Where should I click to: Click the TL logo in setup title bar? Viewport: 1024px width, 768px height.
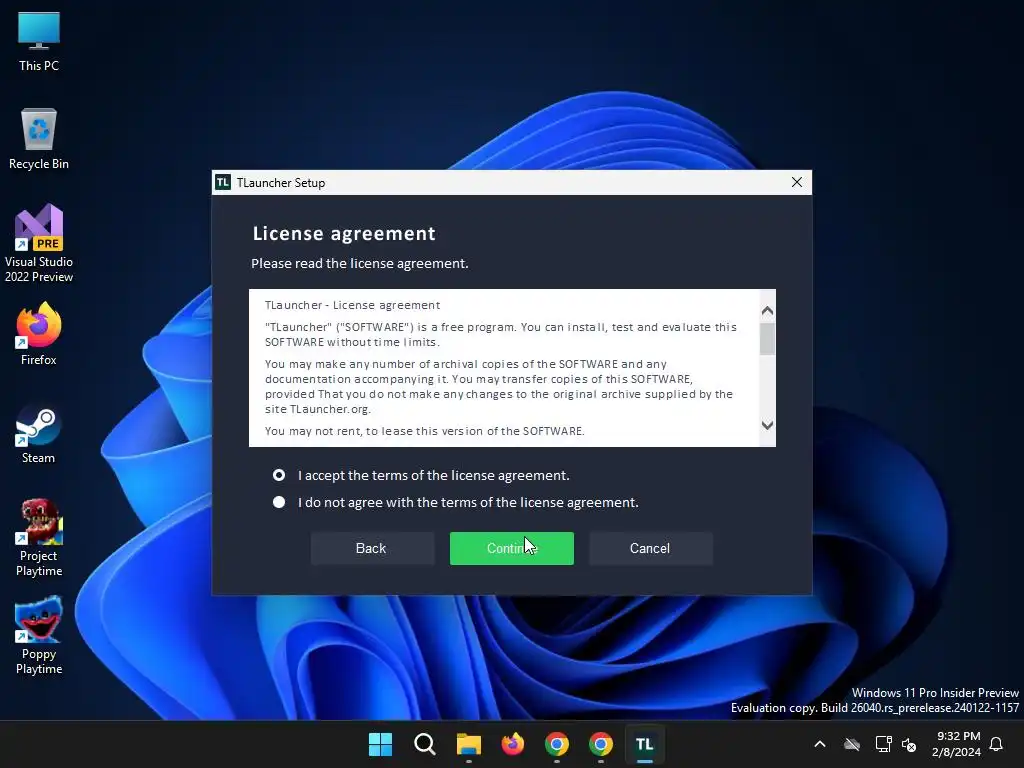click(223, 182)
